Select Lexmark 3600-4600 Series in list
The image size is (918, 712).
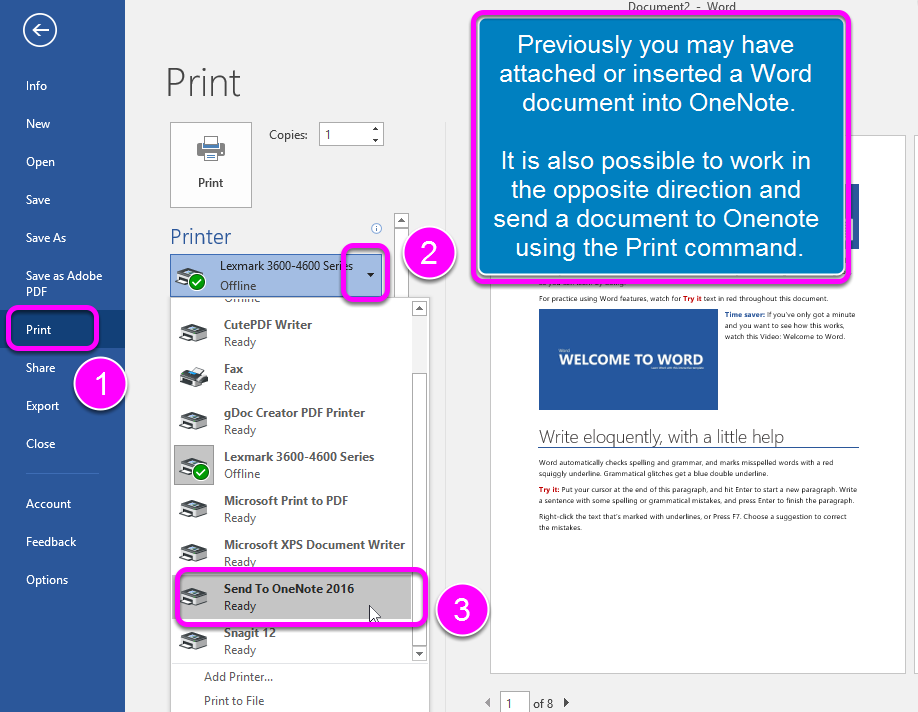(292, 465)
